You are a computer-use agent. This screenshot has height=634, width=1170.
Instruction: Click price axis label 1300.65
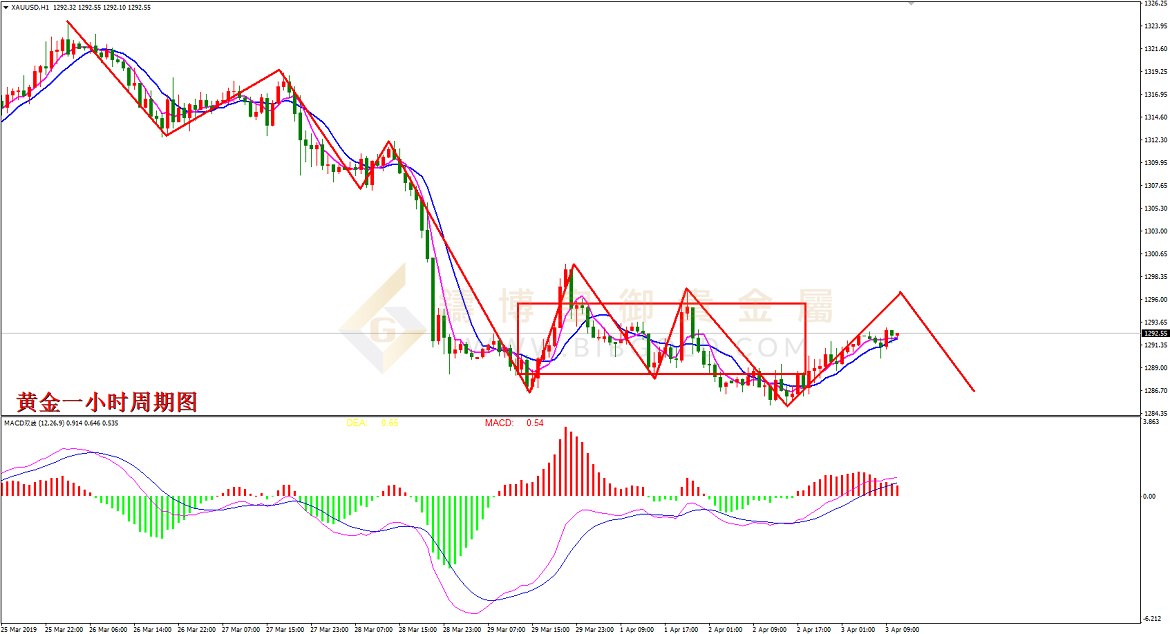(1155, 254)
